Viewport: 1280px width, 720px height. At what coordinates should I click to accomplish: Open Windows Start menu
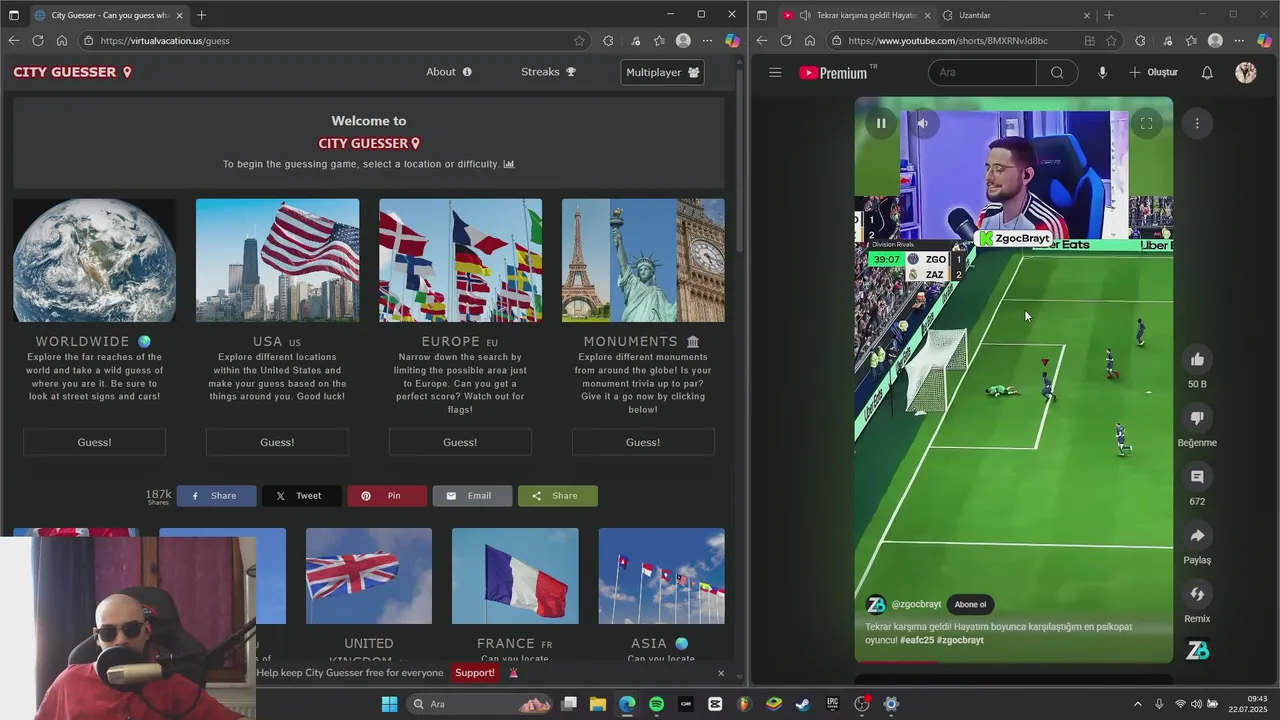click(389, 704)
